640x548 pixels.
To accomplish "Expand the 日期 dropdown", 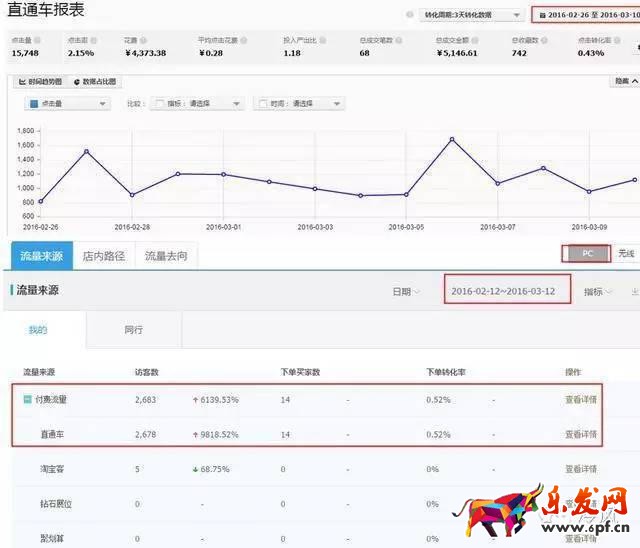I will [x=405, y=291].
